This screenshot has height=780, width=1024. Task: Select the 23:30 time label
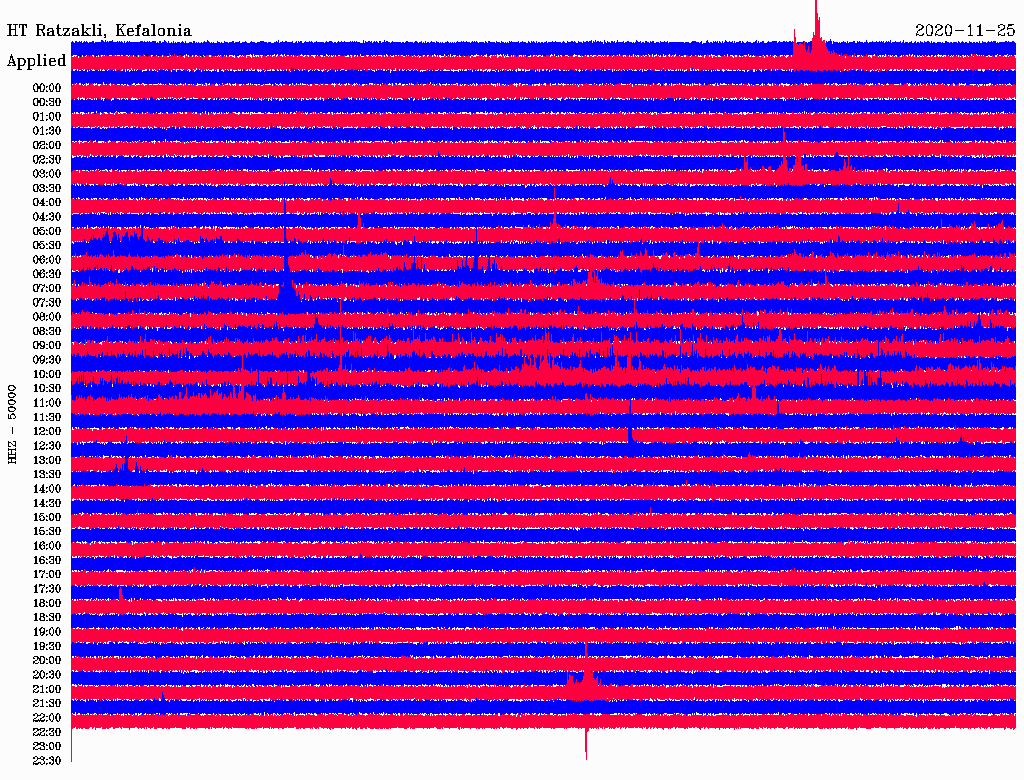(47, 761)
